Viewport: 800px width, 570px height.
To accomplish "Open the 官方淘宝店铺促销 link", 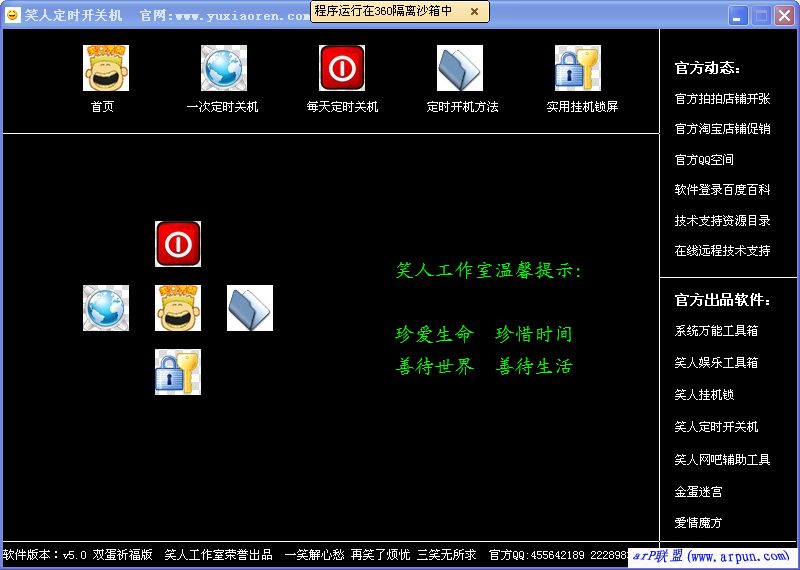I will (722, 129).
